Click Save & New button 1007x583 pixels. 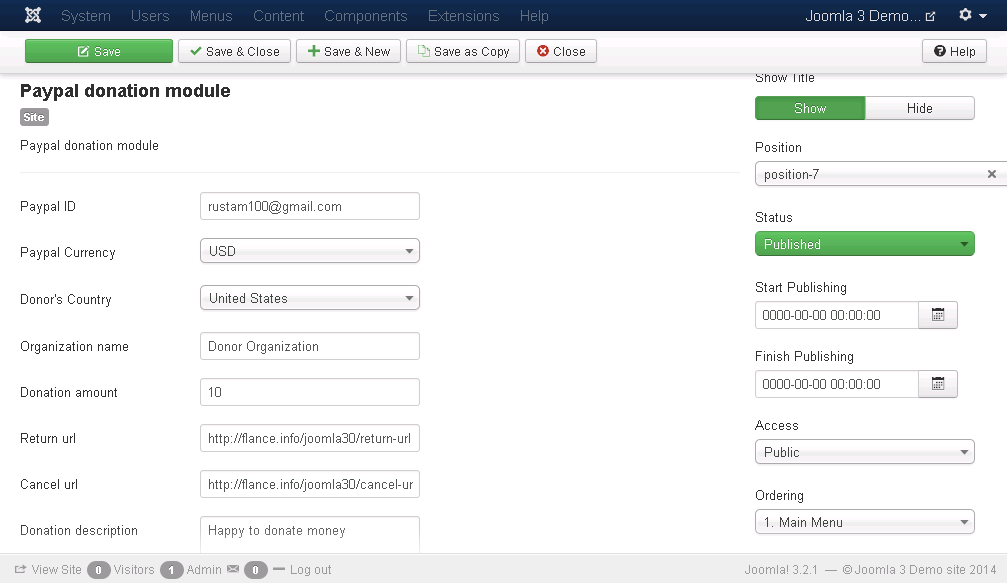pos(349,51)
